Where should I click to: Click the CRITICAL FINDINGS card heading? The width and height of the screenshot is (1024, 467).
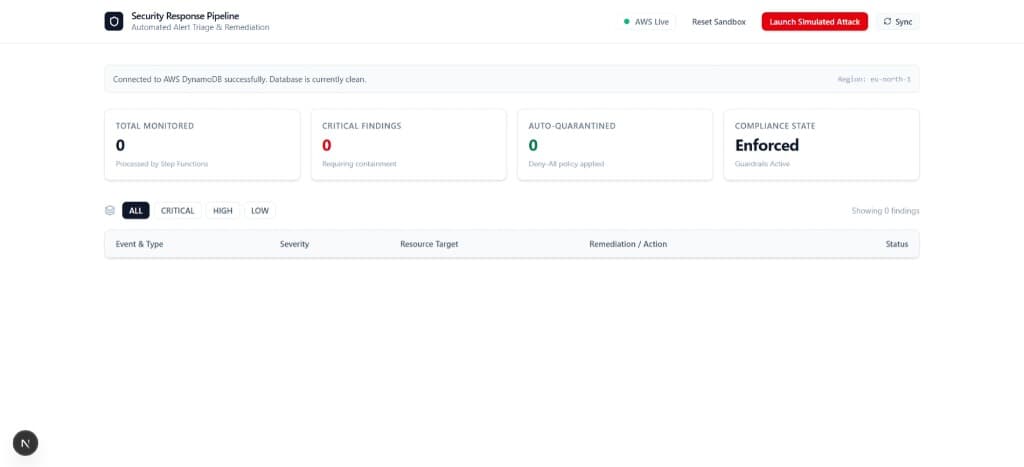362,126
